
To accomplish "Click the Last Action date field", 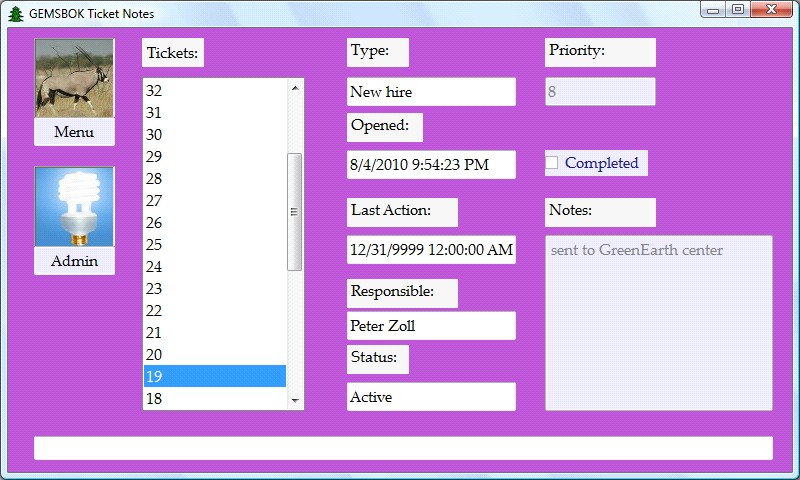I will (x=431, y=249).
